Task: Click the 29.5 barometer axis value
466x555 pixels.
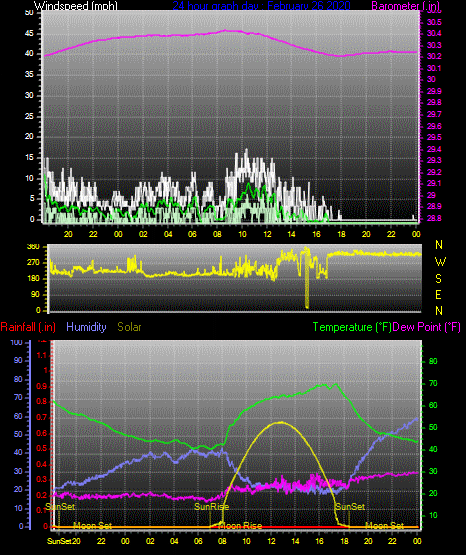Action: coord(434,137)
